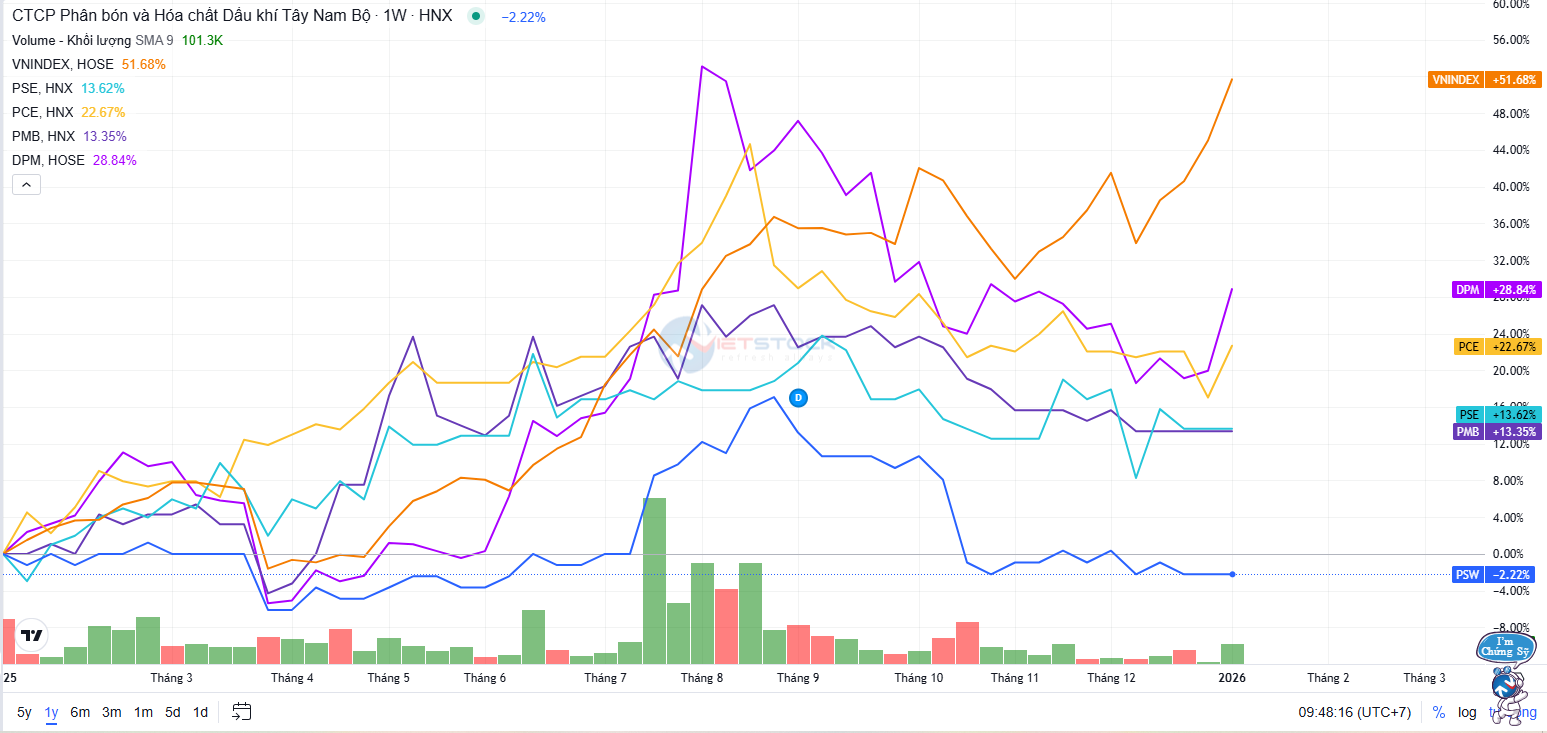This screenshot has height=733, width=1547.
Task: Click the PMB, HNX legend entry
Action: 42,136
